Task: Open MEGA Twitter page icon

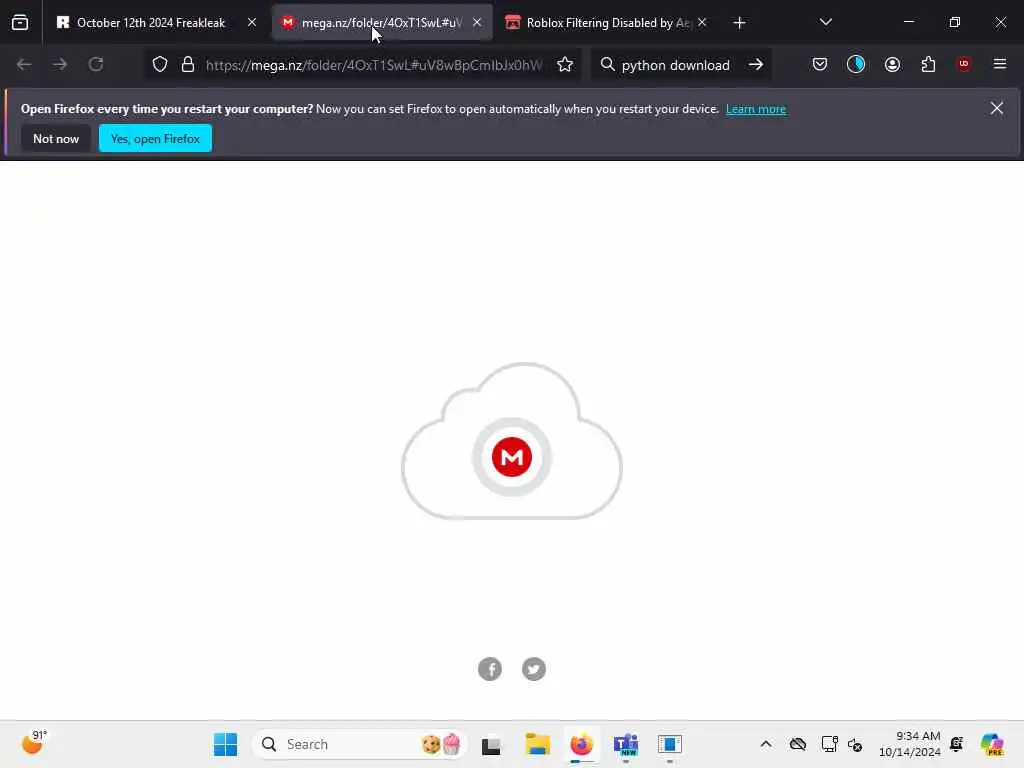Action: pos(534,669)
